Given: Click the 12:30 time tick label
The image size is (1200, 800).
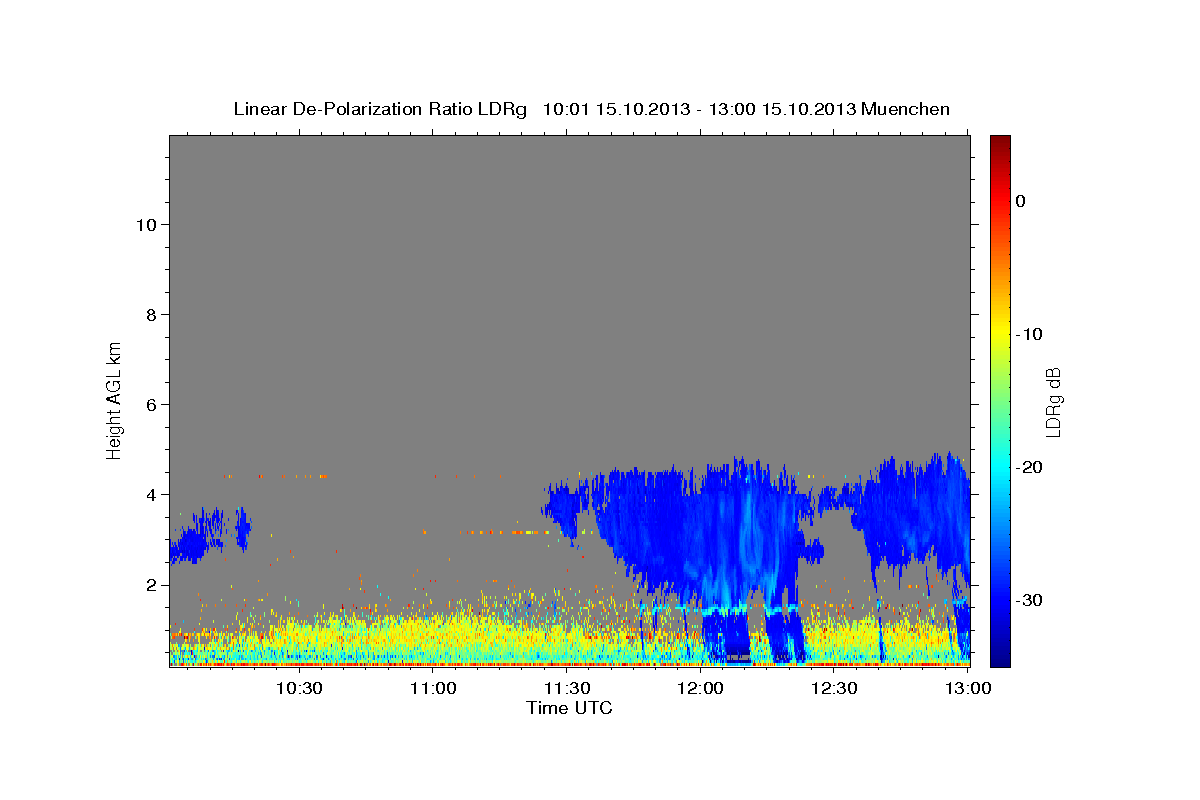Looking at the screenshot, I should tap(834, 689).
